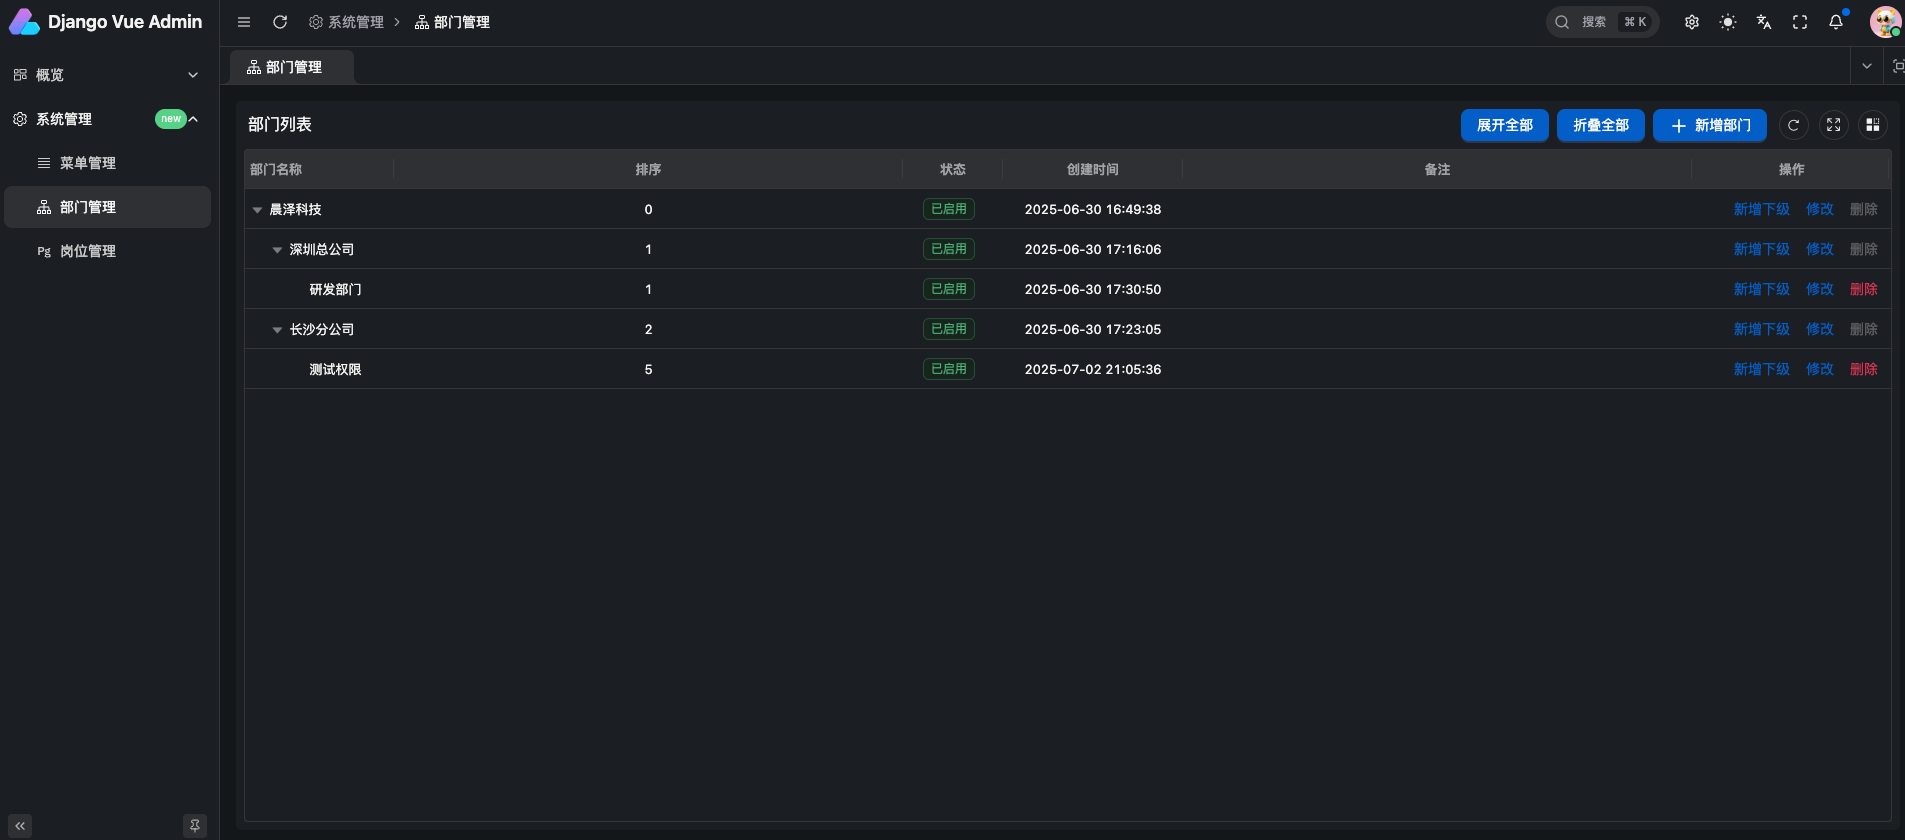Click the hamburger menu collapse icon
The image size is (1905, 840).
click(244, 22)
